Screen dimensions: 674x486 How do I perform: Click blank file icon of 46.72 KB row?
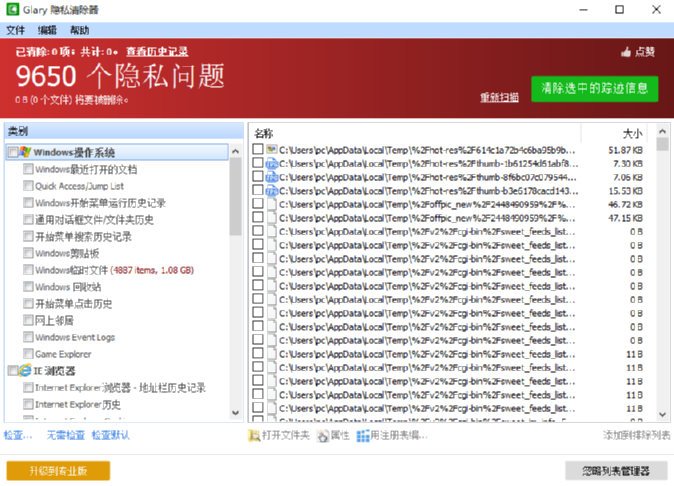coord(272,204)
